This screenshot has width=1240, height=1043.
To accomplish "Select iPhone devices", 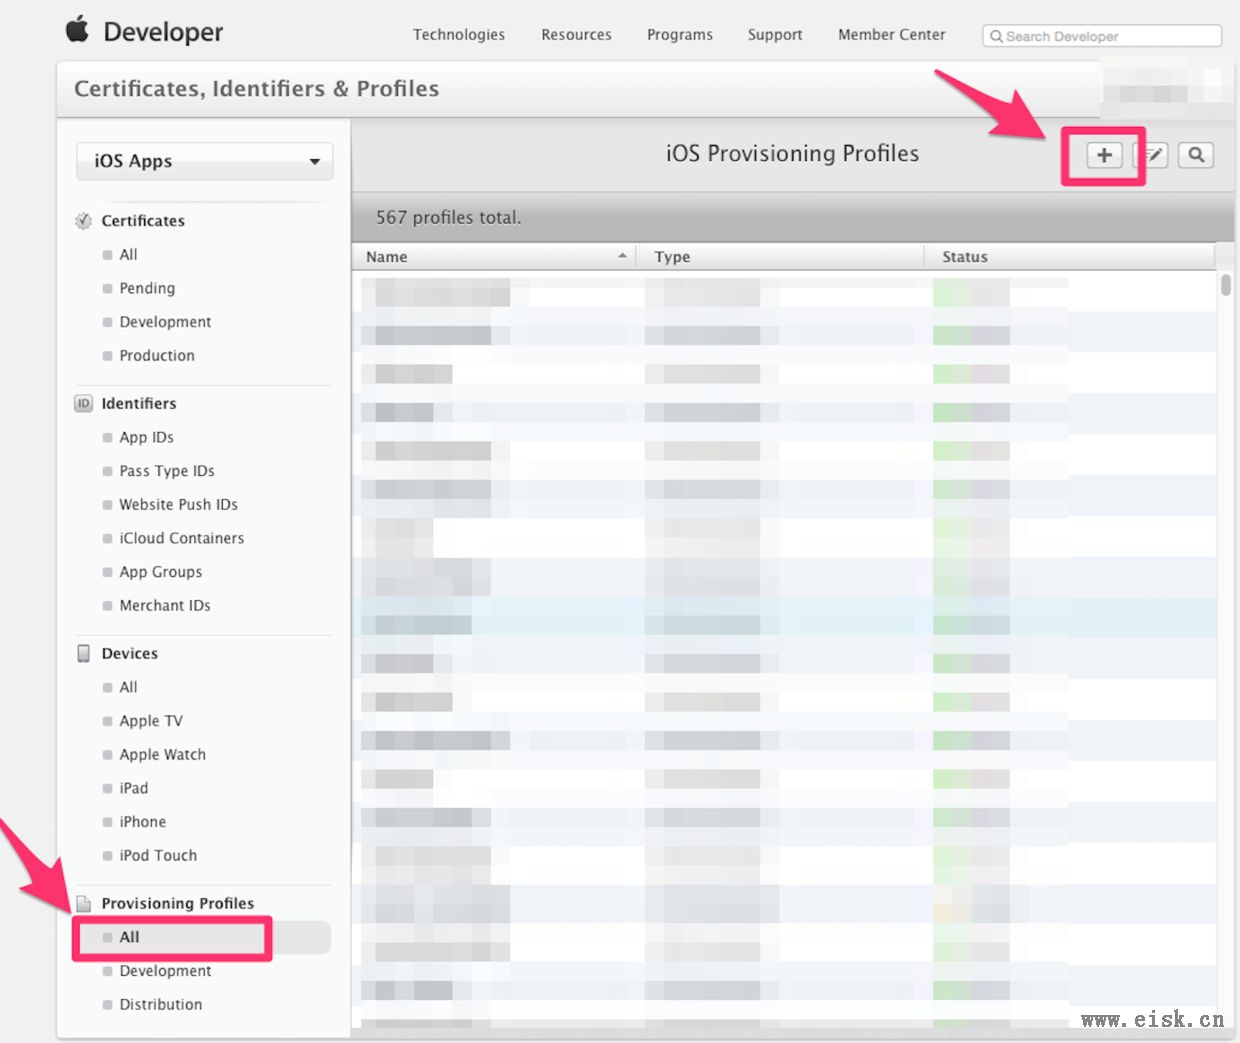I will [143, 822].
